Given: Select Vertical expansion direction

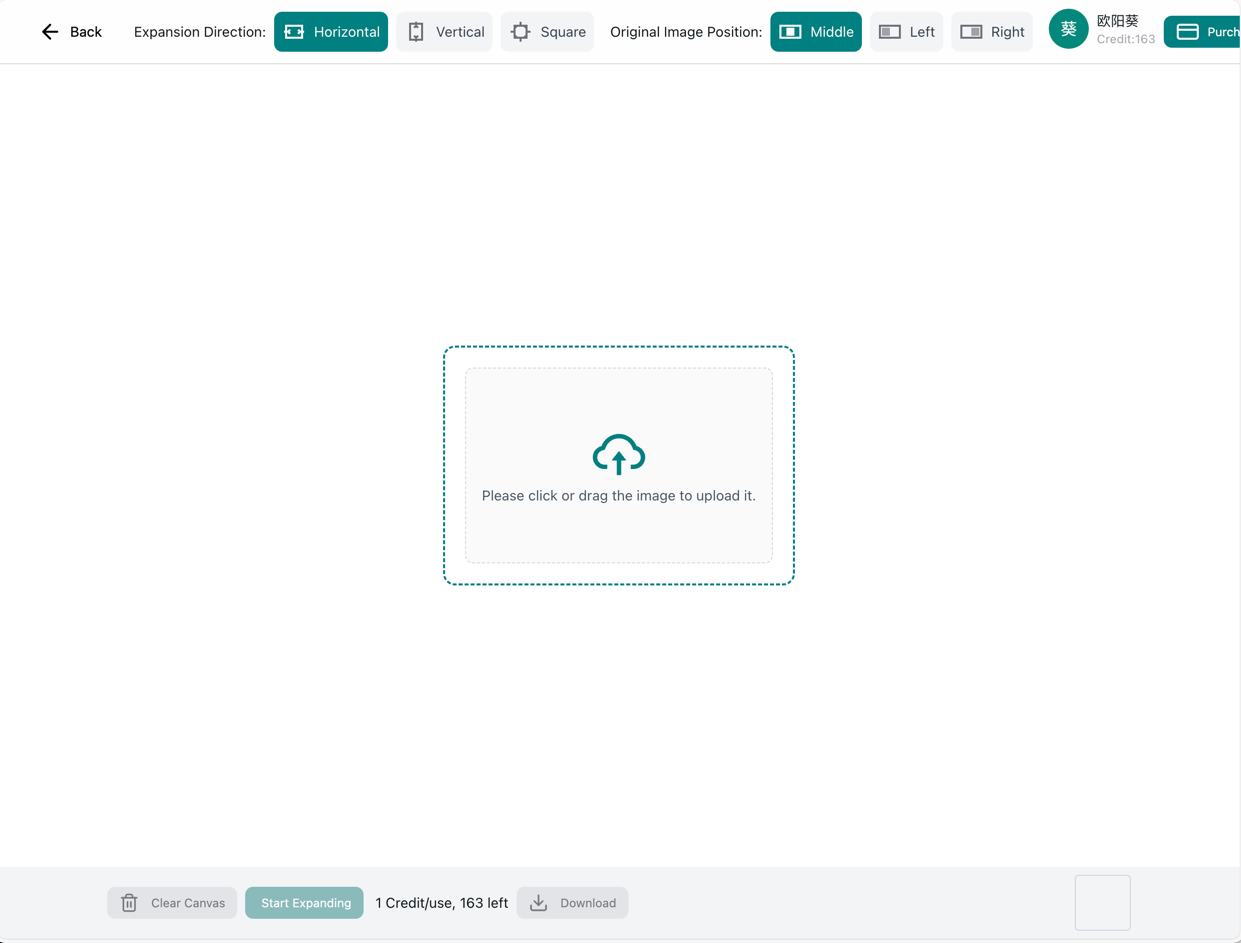Looking at the screenshot, I should point(445,32).
